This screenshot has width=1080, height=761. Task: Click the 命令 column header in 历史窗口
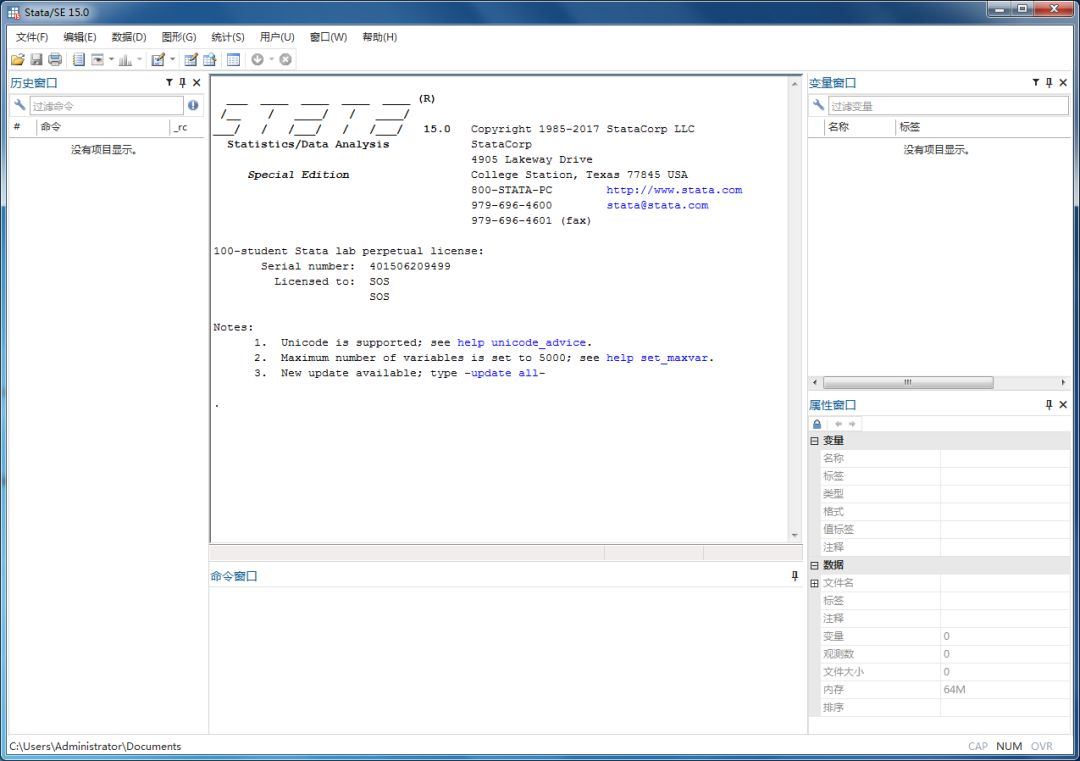[103, 127]
